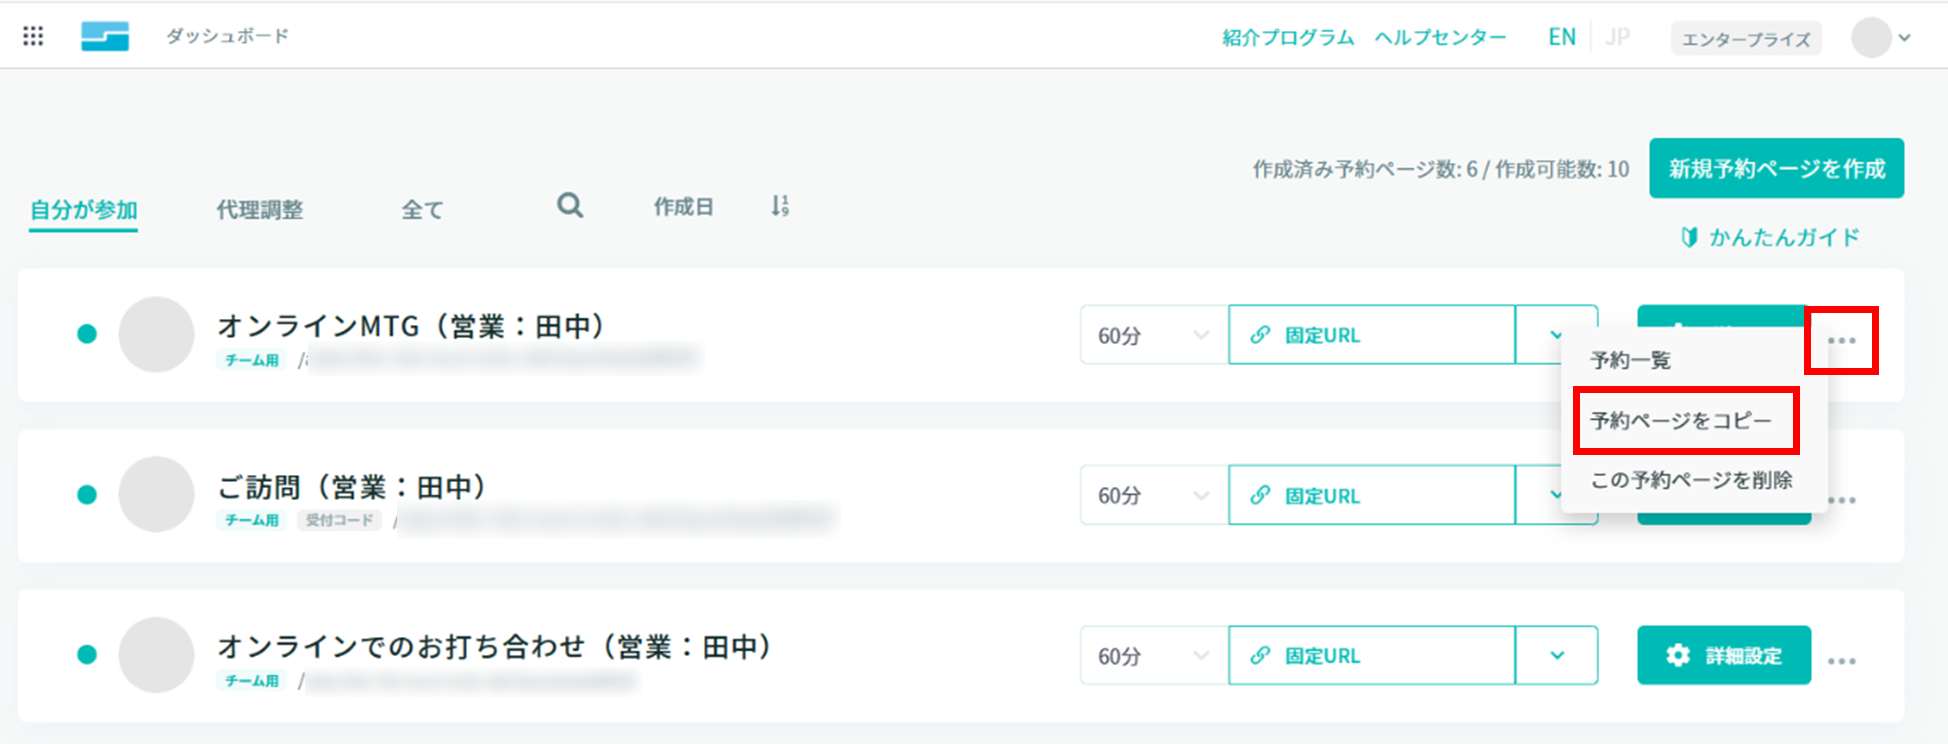Open three-dot menu for ご訪問 row
Image resolution: width=1948 pixels, height=744 pixels.
1841,500
